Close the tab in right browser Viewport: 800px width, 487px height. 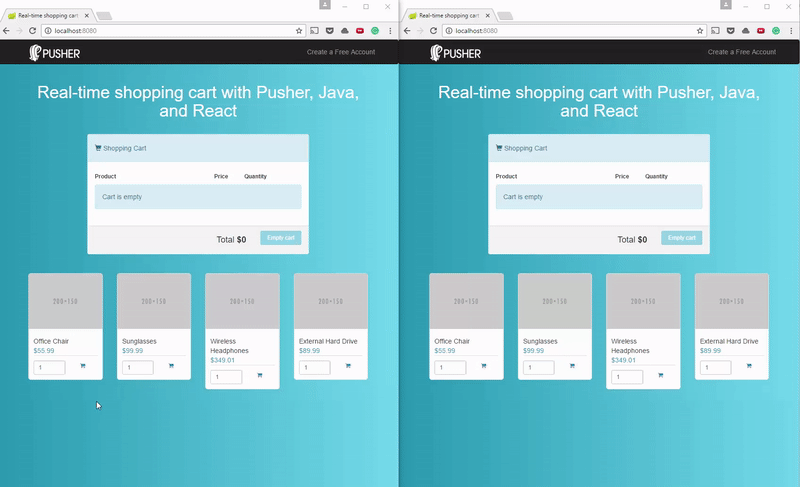click(488, 15)
